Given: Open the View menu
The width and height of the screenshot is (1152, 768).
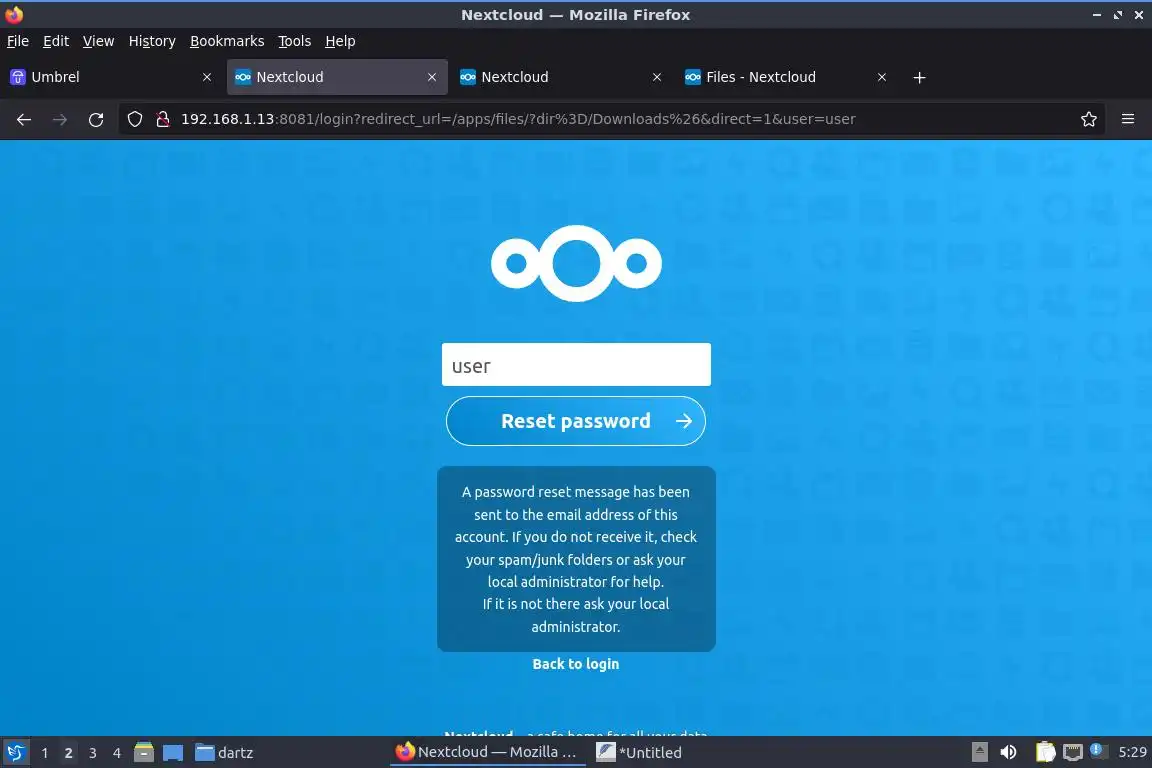Looking at the screenshot, I should pos(98,41).
